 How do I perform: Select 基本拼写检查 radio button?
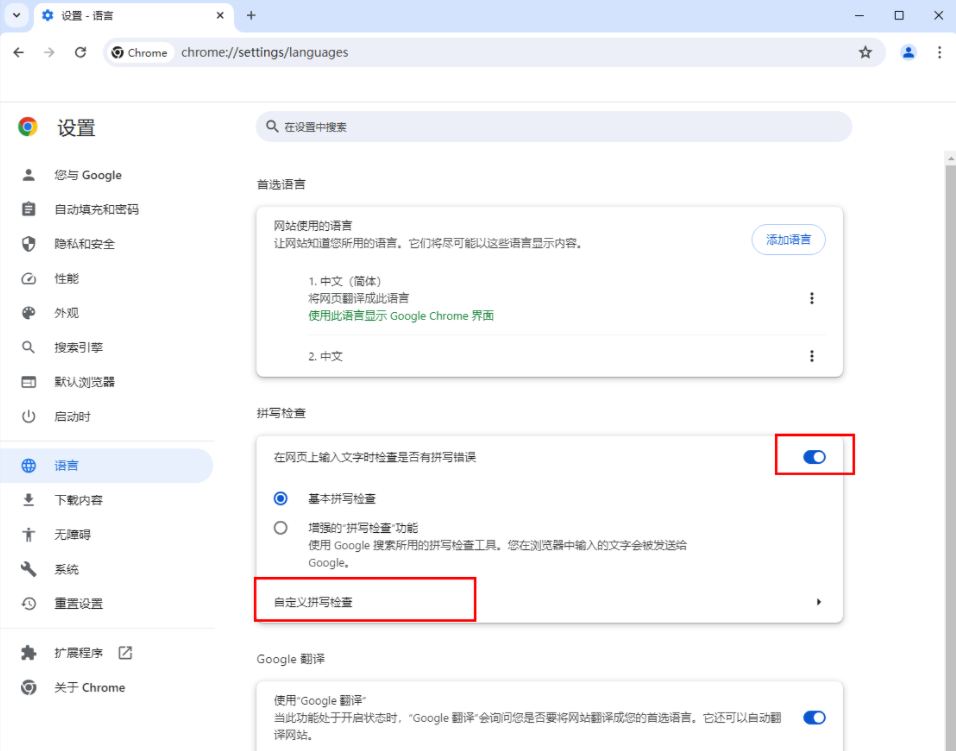(x=280, y=499)
